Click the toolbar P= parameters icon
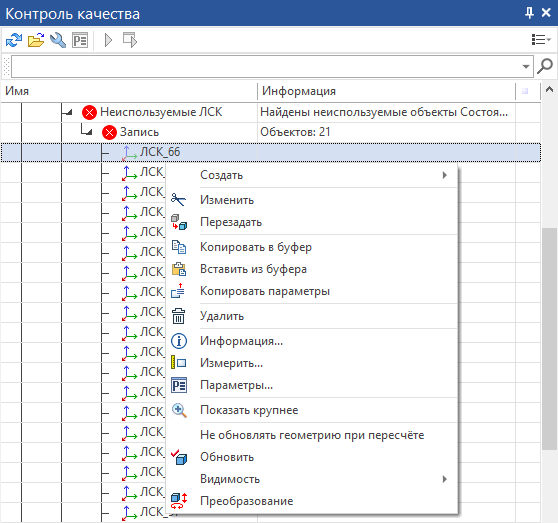Viewport: 558px width, 523px height. coord(80,40)
